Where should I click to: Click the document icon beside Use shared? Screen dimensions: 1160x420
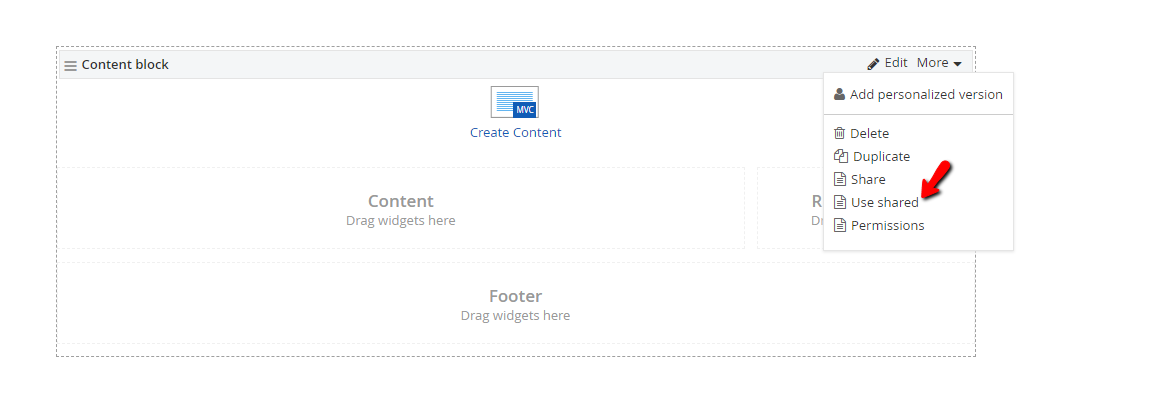pos(840,202)
